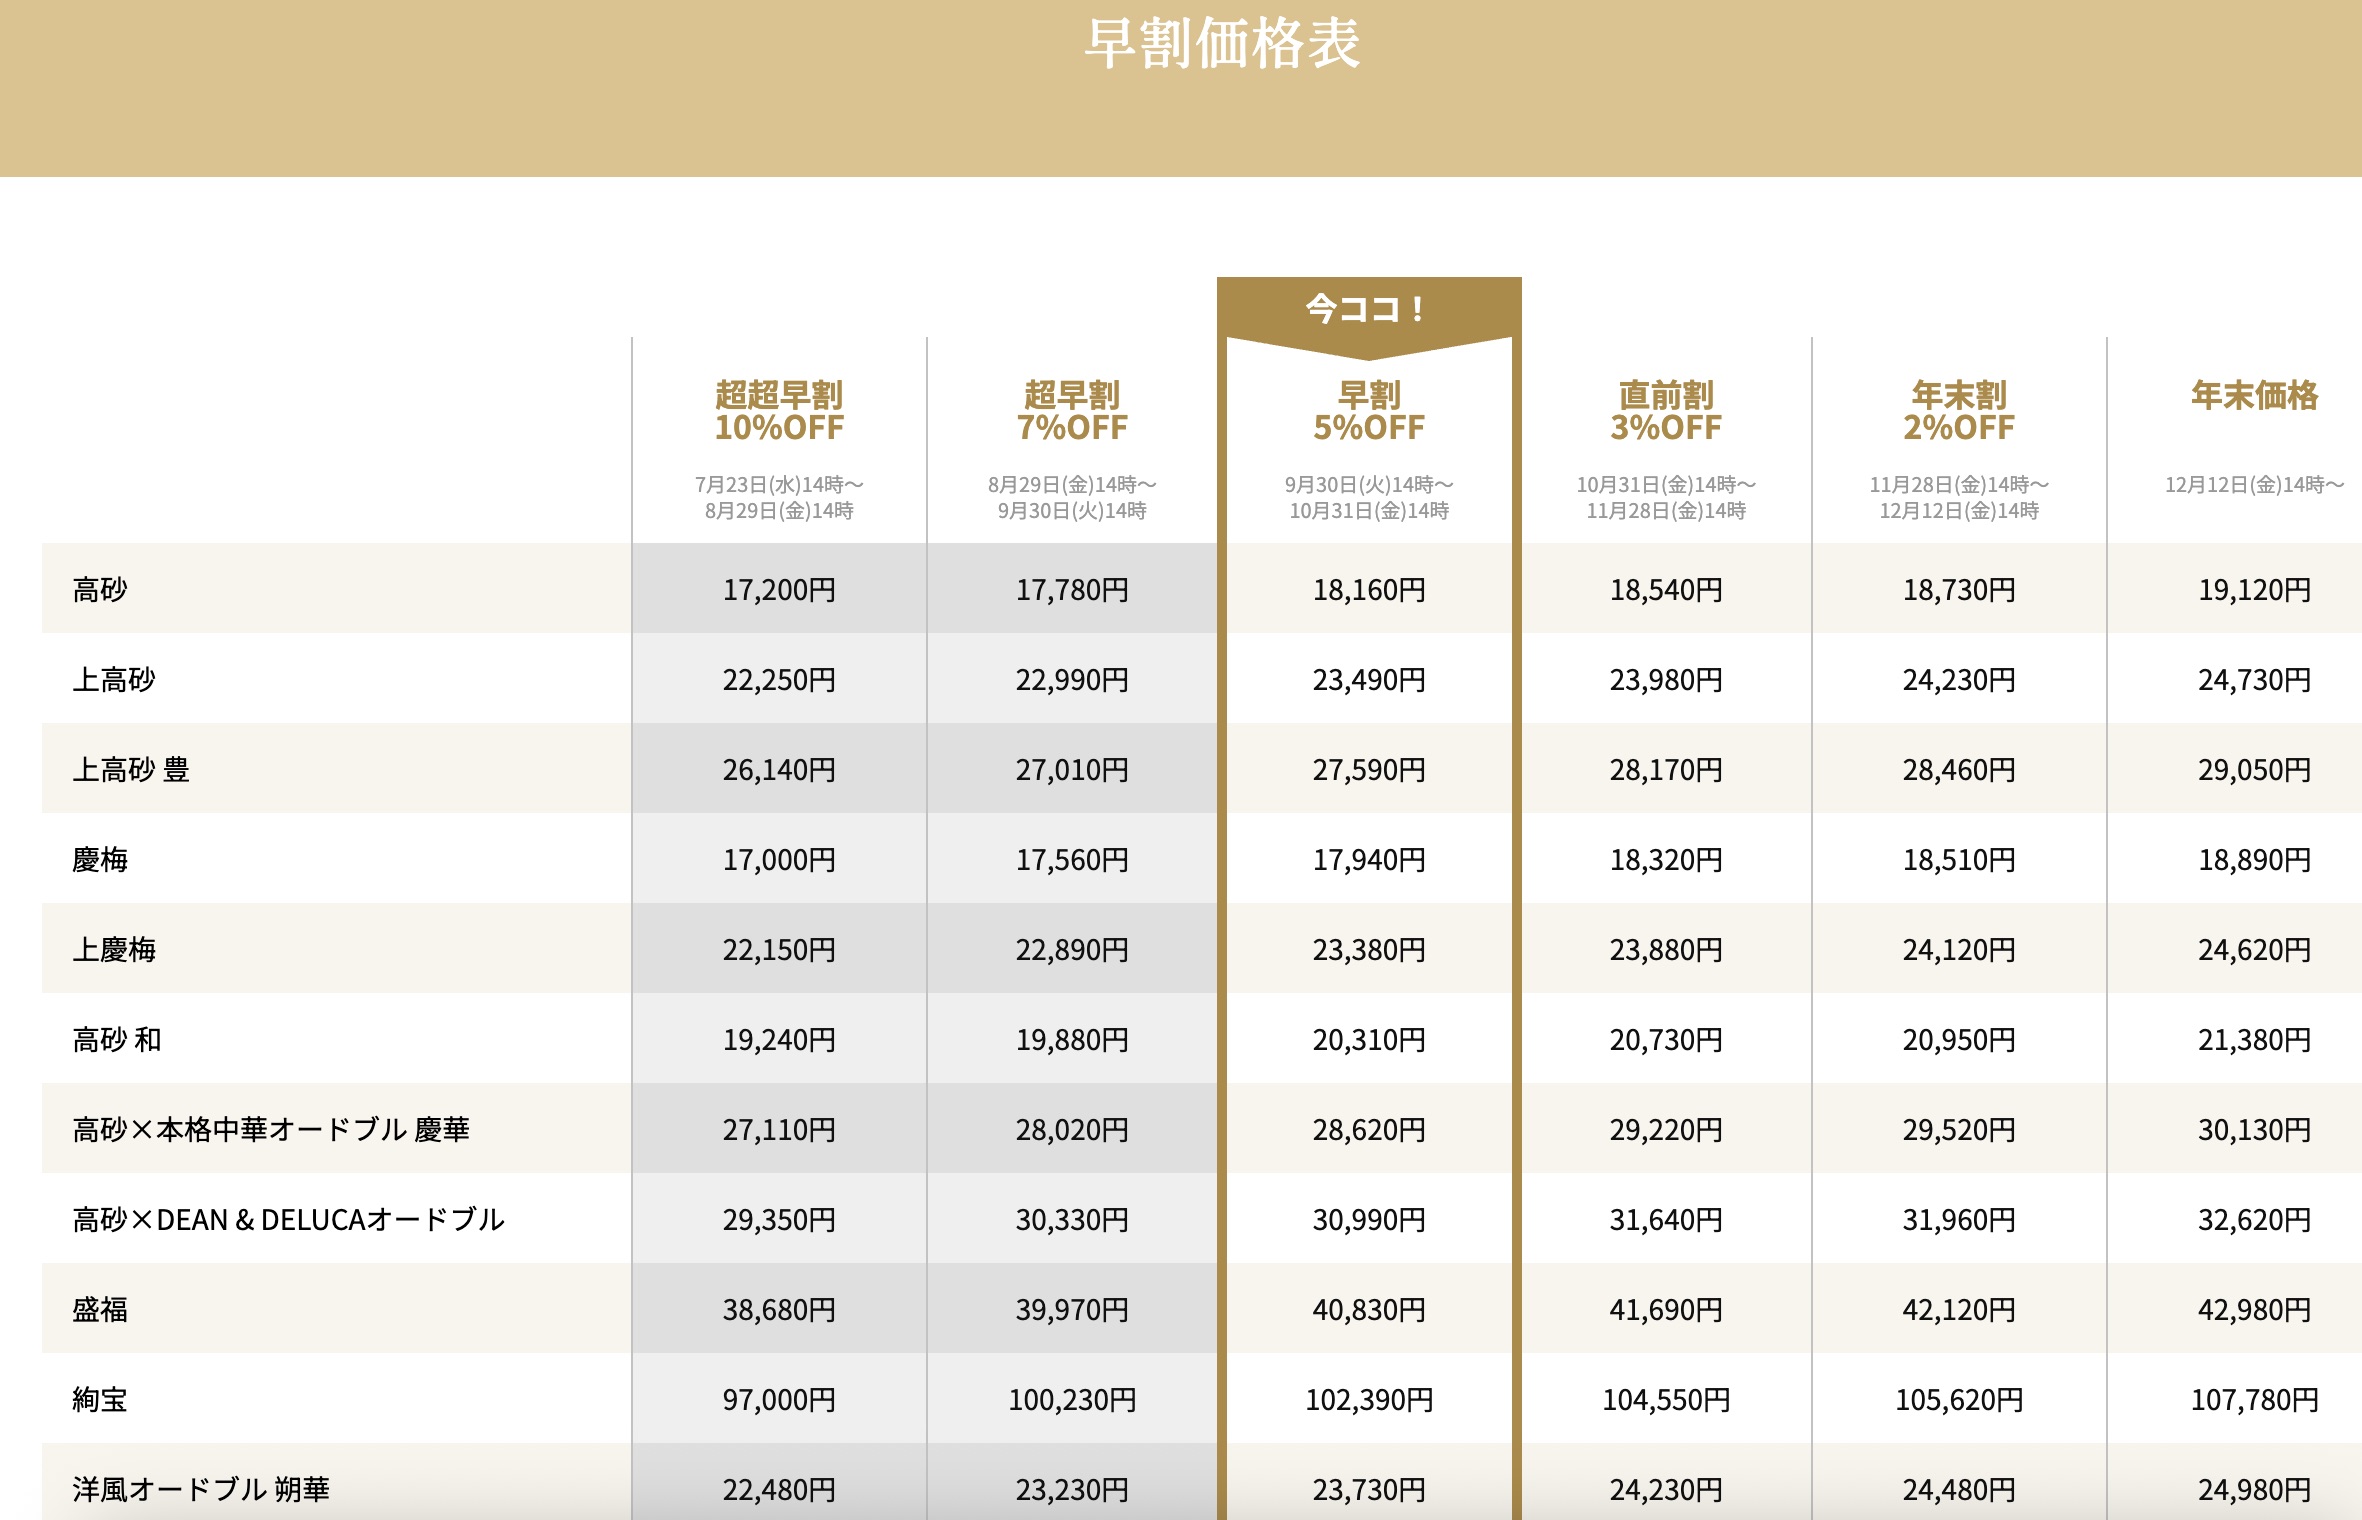Screen dimensions: 2362x1520
Task: Click the 直前割 3%OFF column header
Action: coord(1666,411)
